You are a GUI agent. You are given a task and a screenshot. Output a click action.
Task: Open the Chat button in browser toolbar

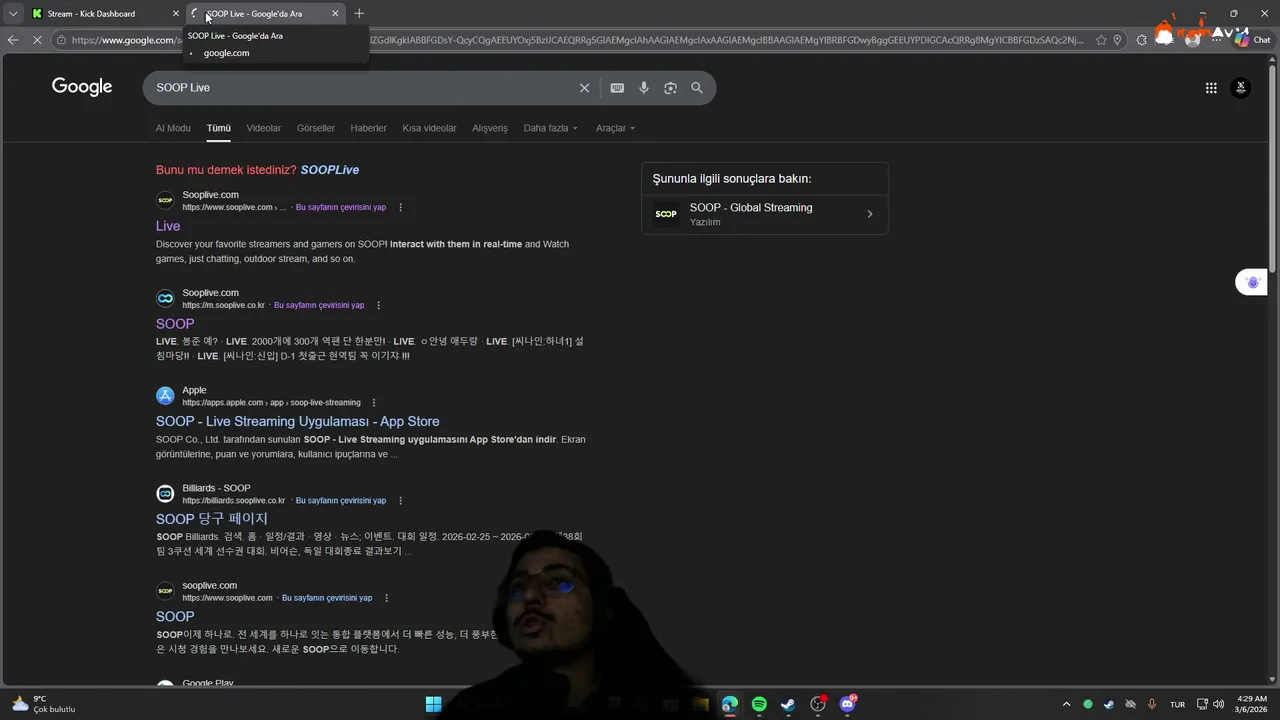pyautogui.click(x=1254, y=40)
